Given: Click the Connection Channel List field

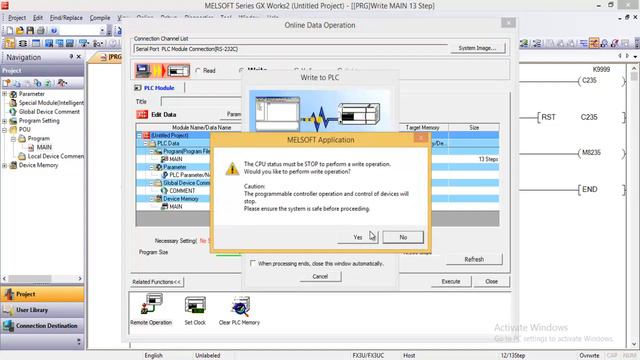Looking at the screenshot, I should (291, 49).
